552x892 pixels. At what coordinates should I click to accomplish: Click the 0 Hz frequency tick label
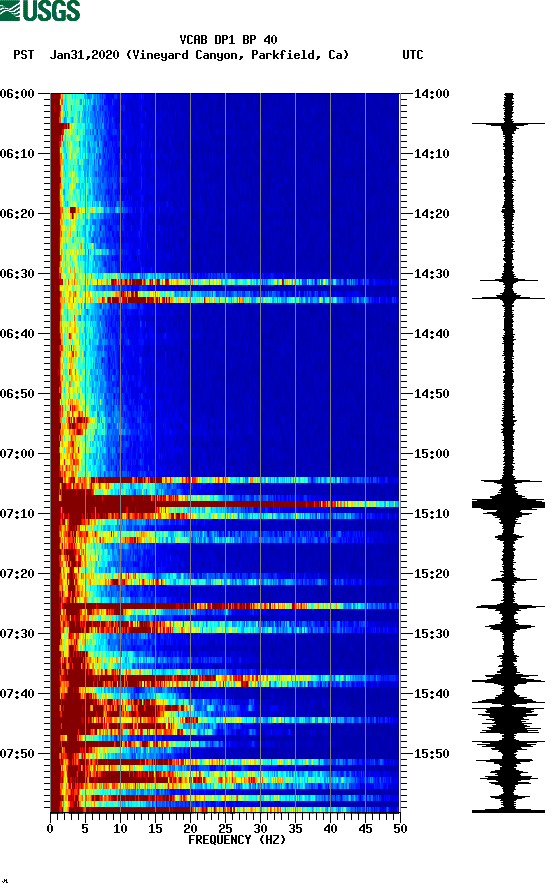tap(50, 829)
